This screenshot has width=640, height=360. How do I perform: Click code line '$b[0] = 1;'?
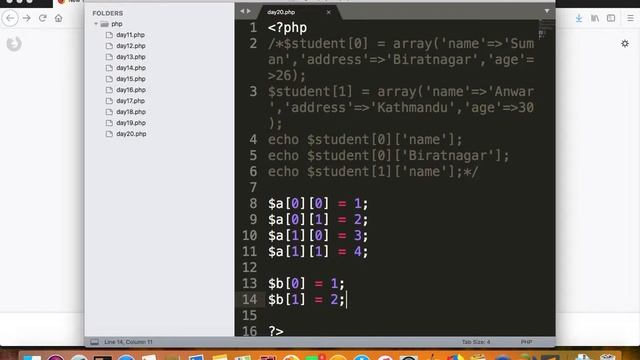pos(306,283)
